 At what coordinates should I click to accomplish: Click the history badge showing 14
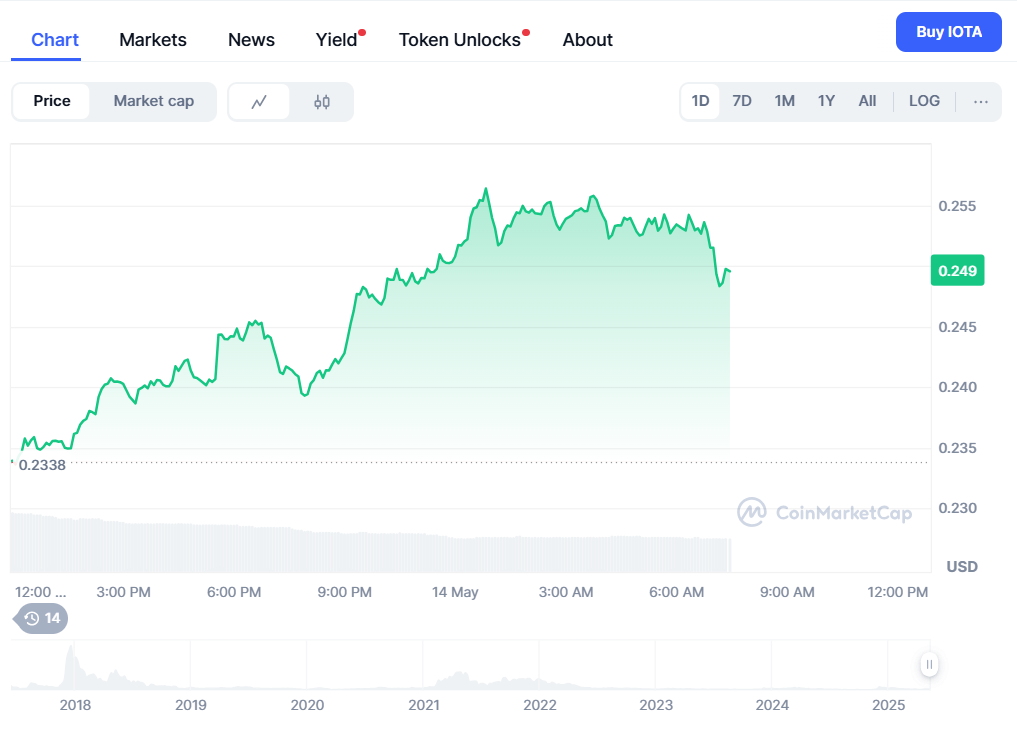pyautogui.click(x=41, y=619)
